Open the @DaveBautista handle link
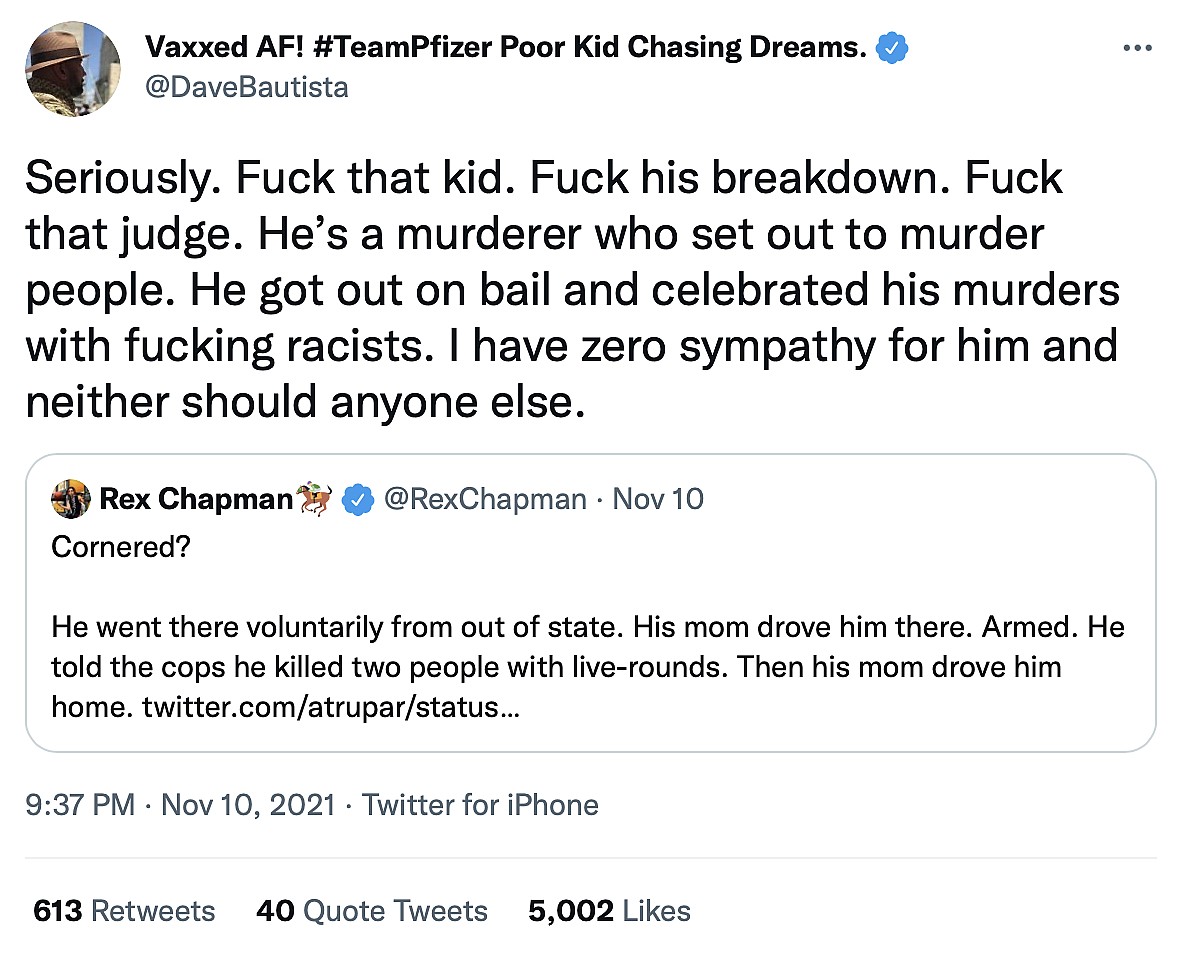Viewport: 1181px width, 956px height. pos(247,88)
